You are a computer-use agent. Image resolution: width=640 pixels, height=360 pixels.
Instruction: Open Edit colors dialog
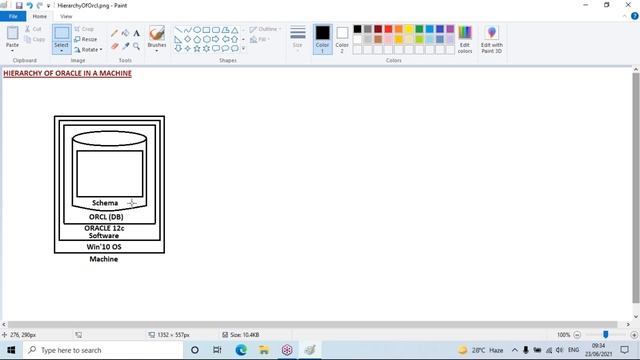point(465,39)
